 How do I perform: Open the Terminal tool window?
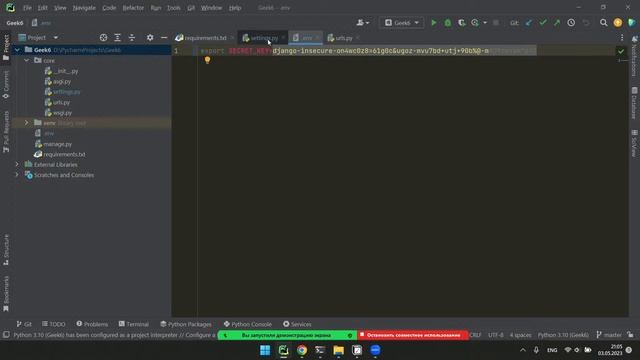tap(133, 324)
